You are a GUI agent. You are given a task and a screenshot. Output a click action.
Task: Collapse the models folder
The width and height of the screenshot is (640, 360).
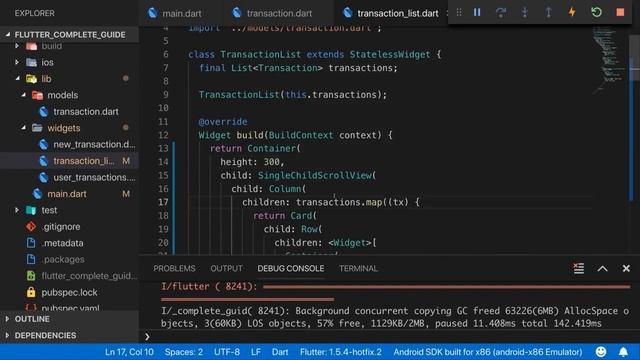(24, 95)
